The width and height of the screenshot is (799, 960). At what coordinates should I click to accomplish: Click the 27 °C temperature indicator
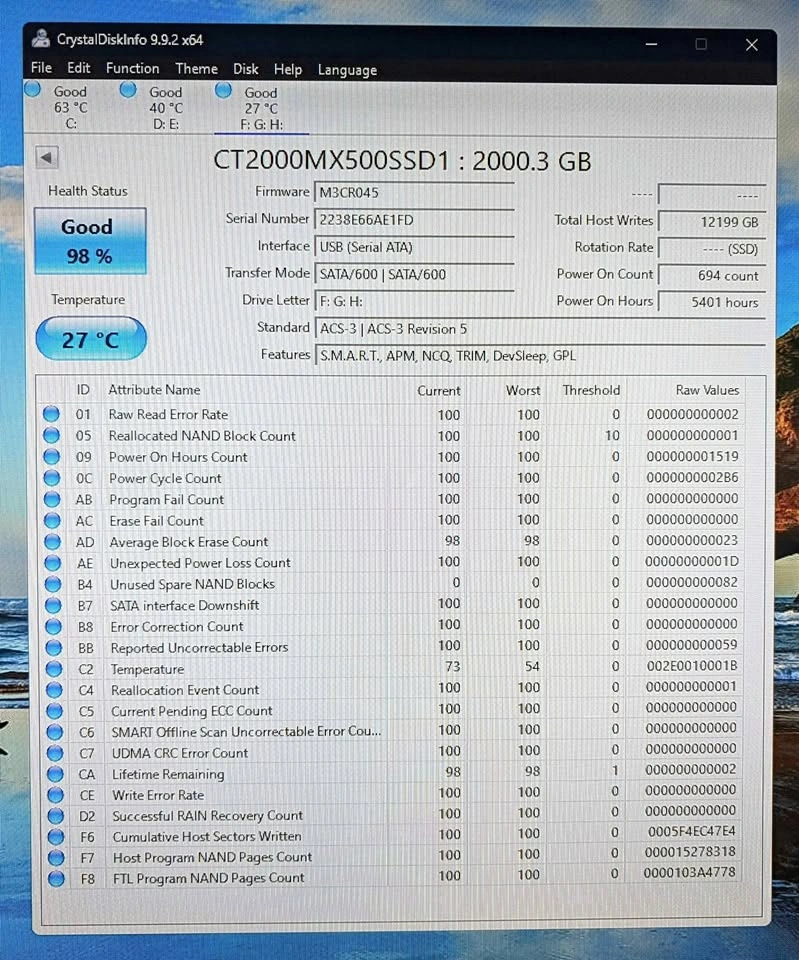pyautogui.click(x=91, y=339)
